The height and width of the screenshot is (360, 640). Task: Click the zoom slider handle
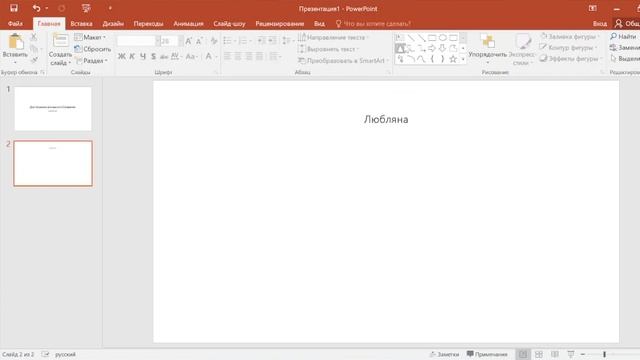[x=604, y=354]
